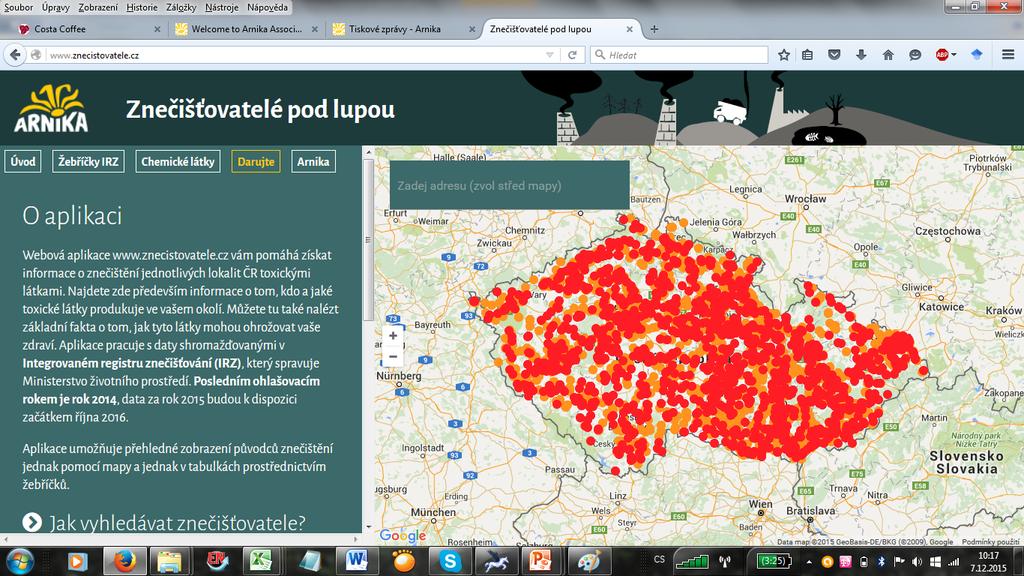The height and width of the screenshot is (576, 1024).
Task: Open the address bar history dropdown arrow
Action: click(x=550, y=56)
